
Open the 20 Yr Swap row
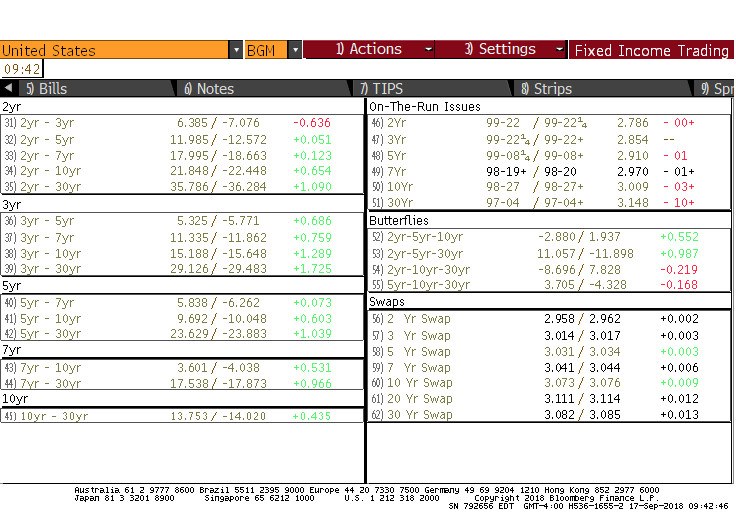coord(549,399)
